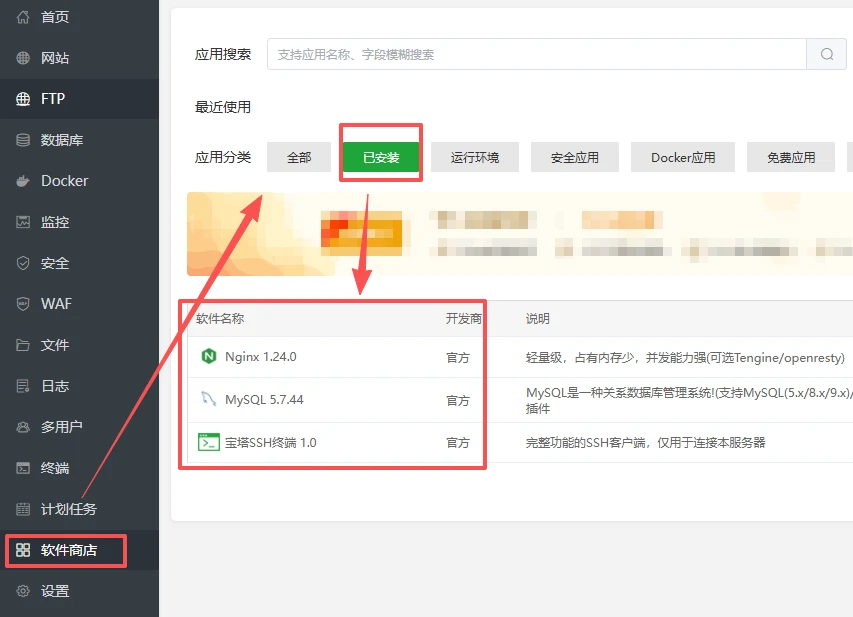Open the 软件商店 menu item
The height and width of the screenshot is (617, 853).
[x=68, y=550]
